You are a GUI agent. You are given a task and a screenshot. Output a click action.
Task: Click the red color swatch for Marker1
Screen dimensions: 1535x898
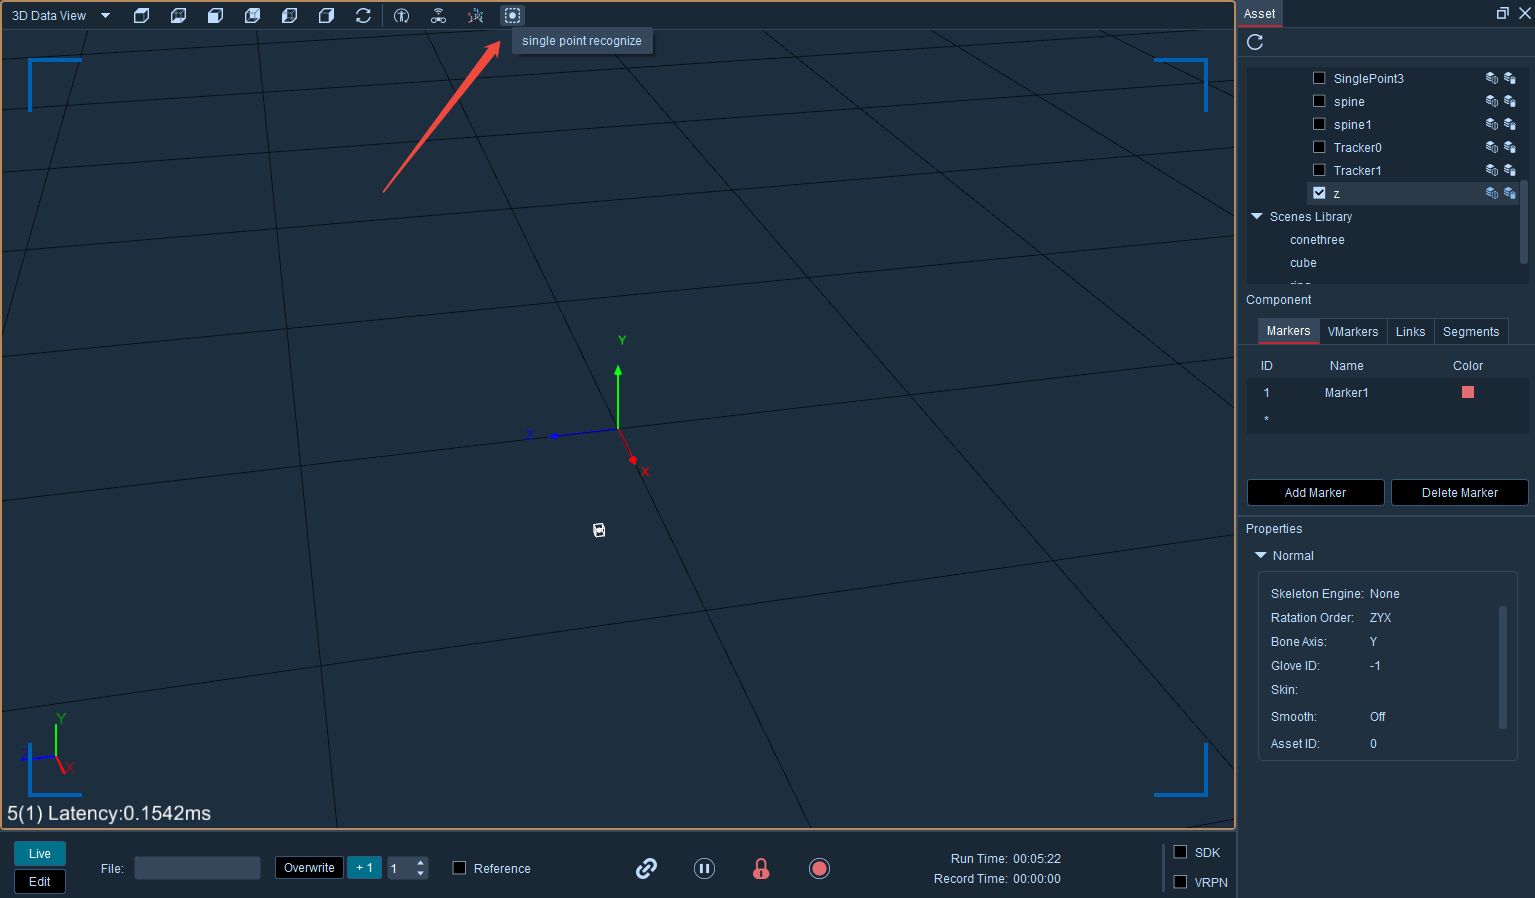point(1468,392)
